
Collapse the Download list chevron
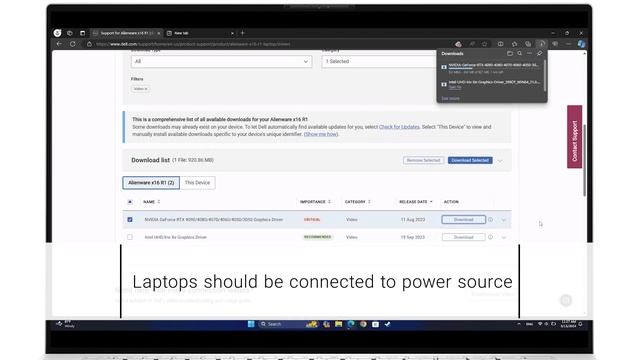click(500, 161)
